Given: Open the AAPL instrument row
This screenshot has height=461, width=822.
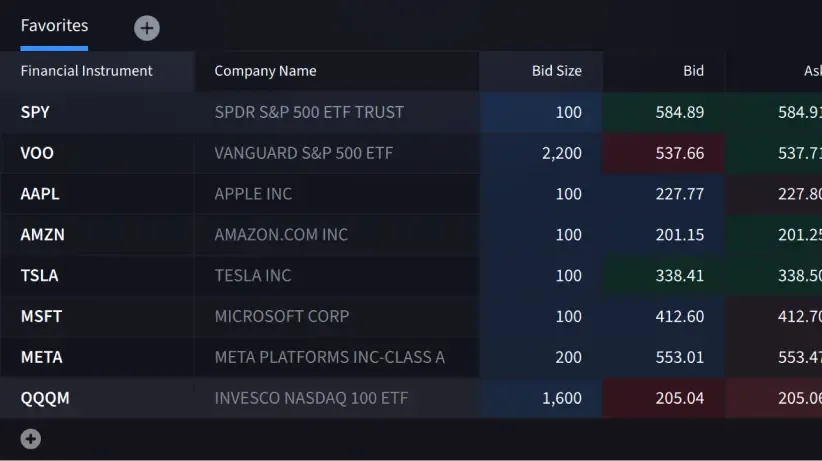Looking at the screenshot, I should (x=40, y=194).
